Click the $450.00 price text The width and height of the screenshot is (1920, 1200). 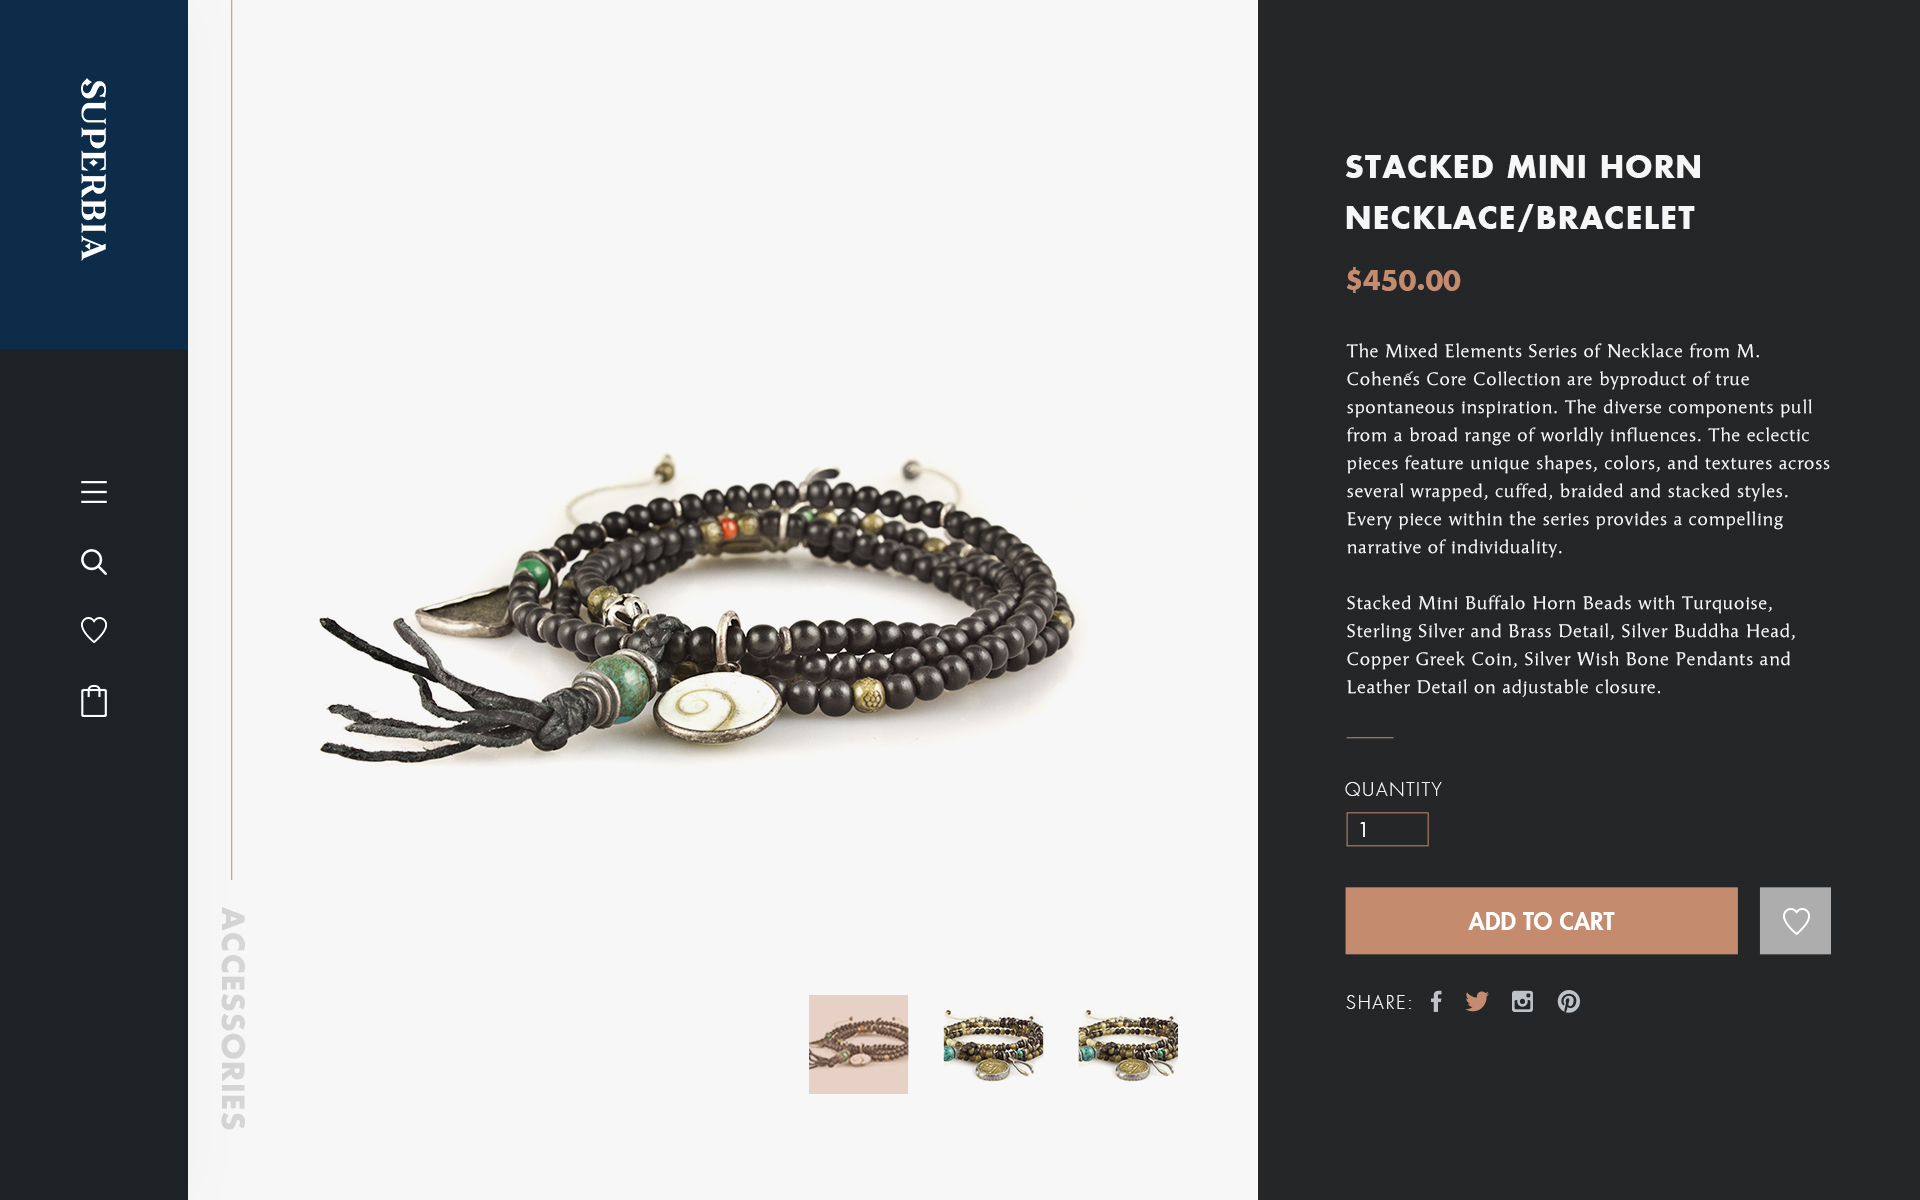[1403, 280]
